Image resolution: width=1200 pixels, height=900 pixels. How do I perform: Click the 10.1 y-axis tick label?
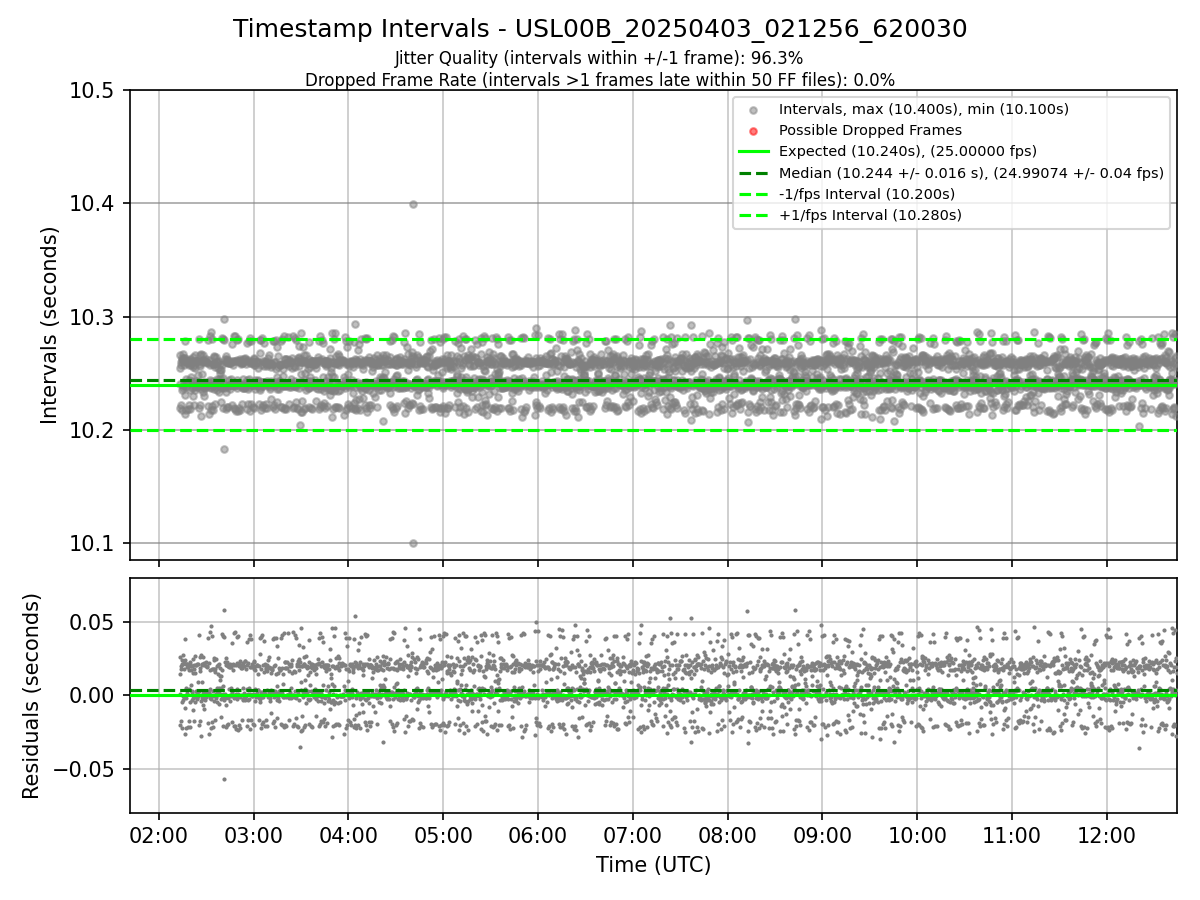[x=94, y=544]
